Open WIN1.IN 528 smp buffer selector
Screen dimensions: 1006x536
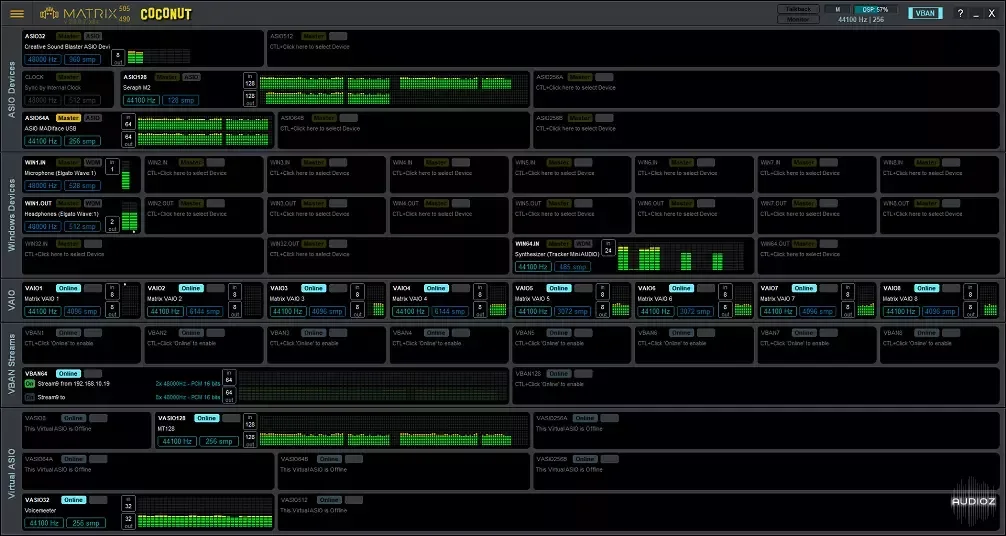[x=83, y=186]
